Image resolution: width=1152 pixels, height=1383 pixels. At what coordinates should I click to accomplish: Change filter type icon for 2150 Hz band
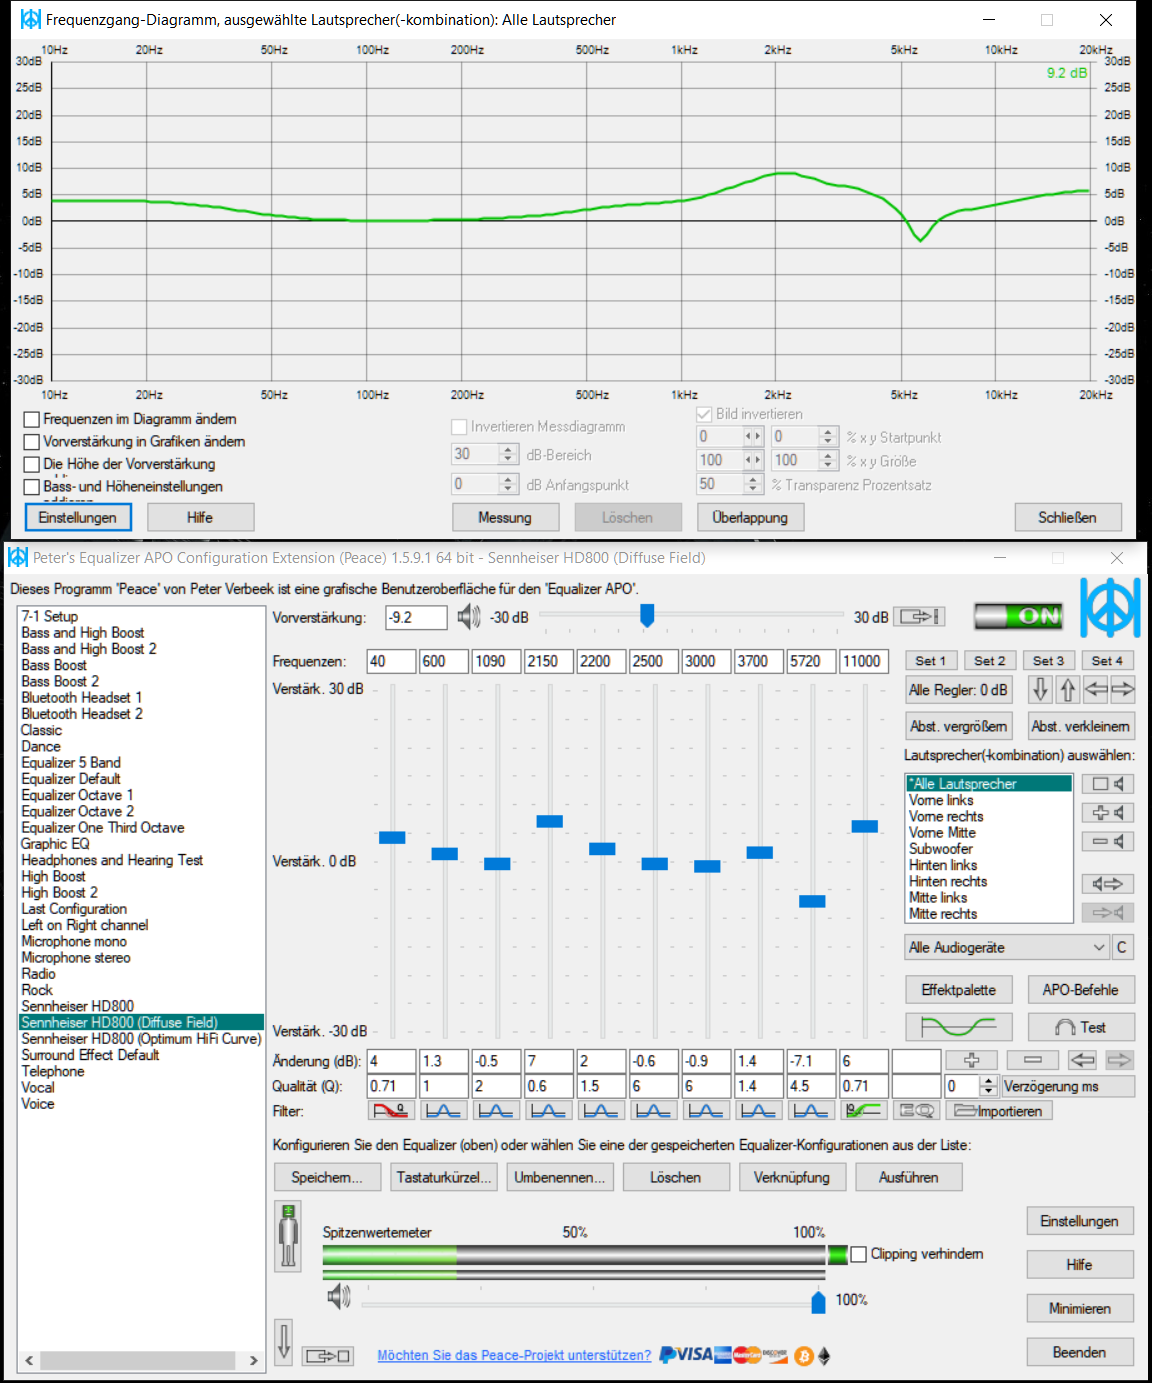[x=548, y=1110]
